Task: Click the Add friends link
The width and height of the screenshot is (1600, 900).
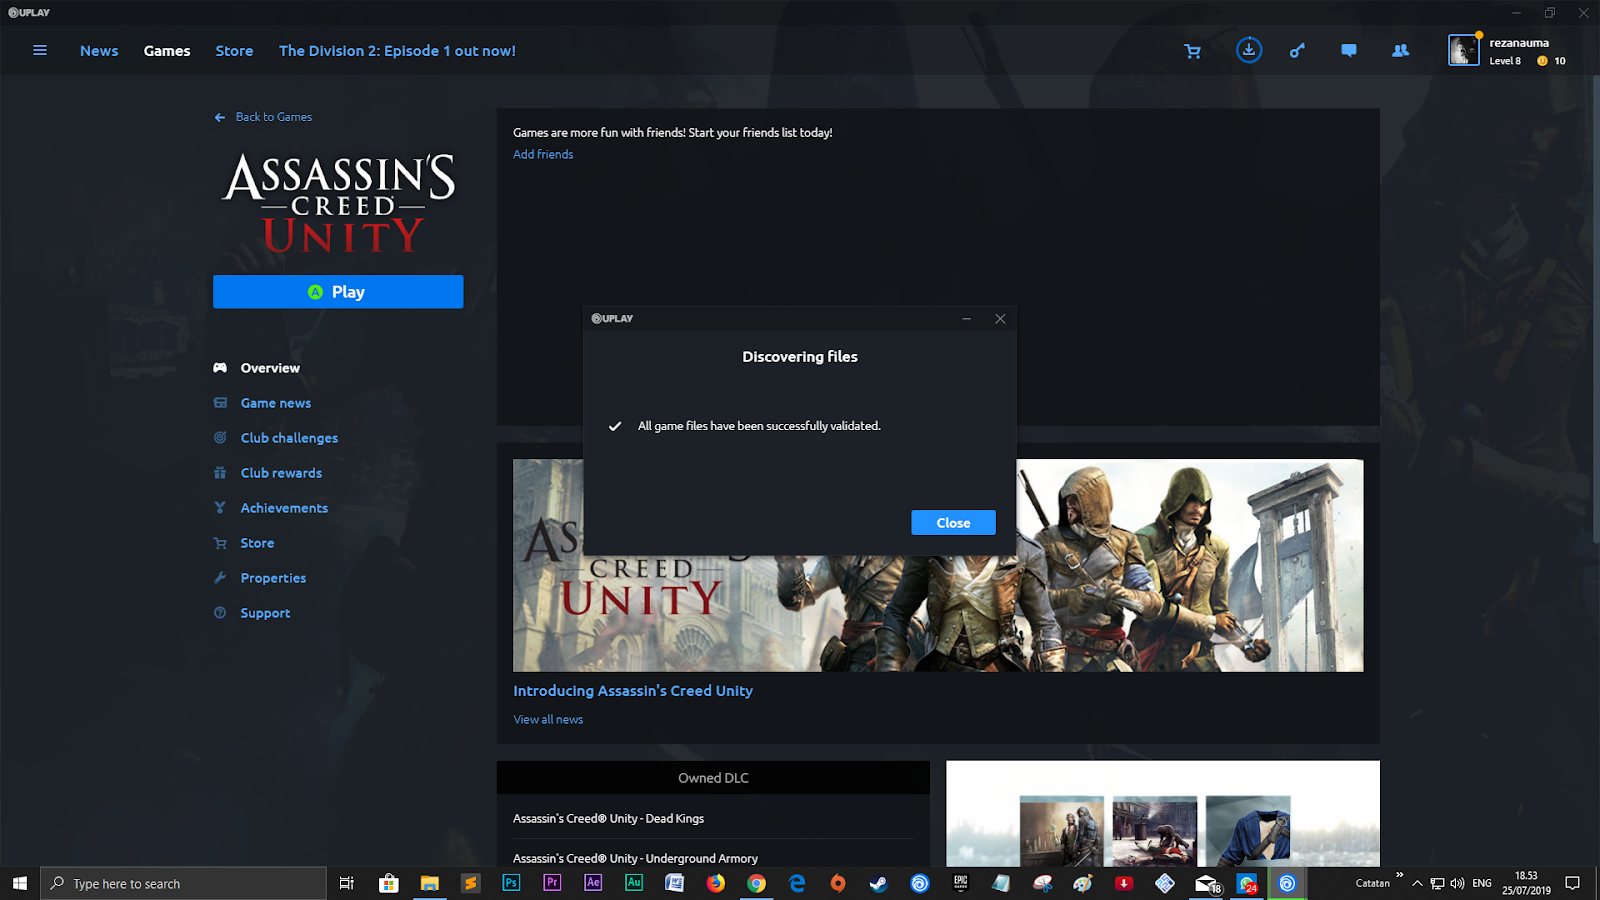Action: click(543, 154)
